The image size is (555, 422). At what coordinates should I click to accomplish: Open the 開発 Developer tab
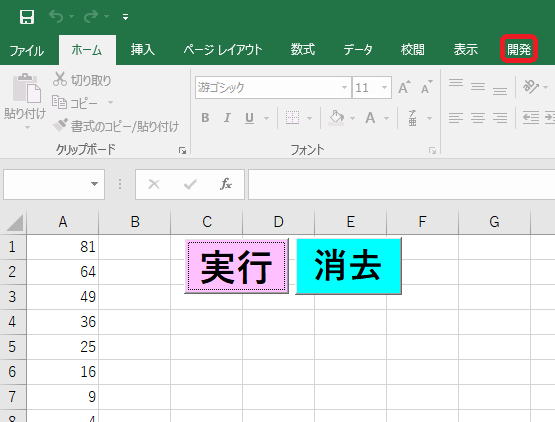click(x=519, y=49)
